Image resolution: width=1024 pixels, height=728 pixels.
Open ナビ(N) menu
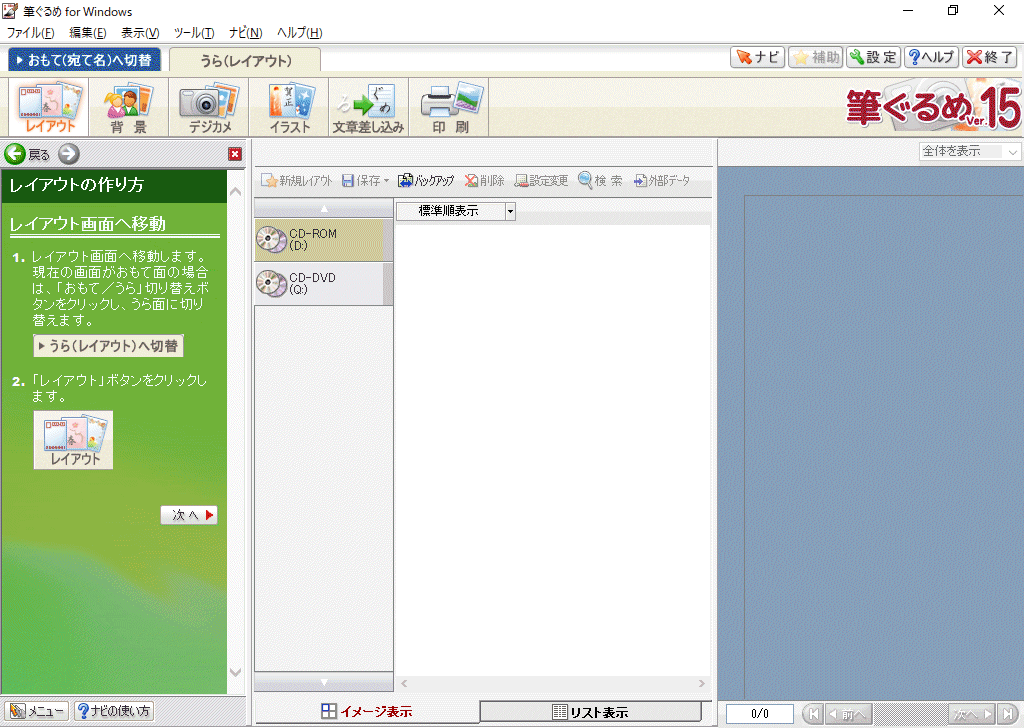point(246,33)
